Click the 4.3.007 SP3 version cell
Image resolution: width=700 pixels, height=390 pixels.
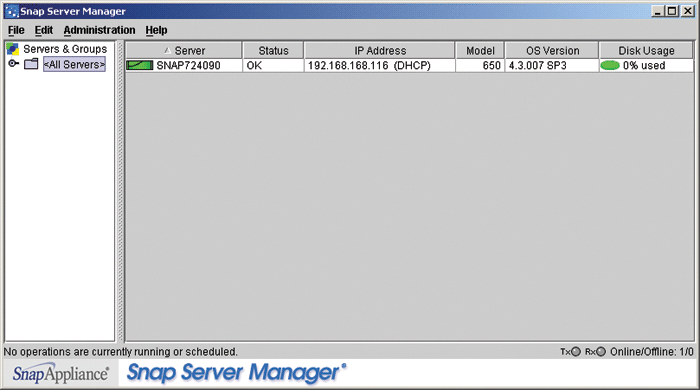[552, 66]
